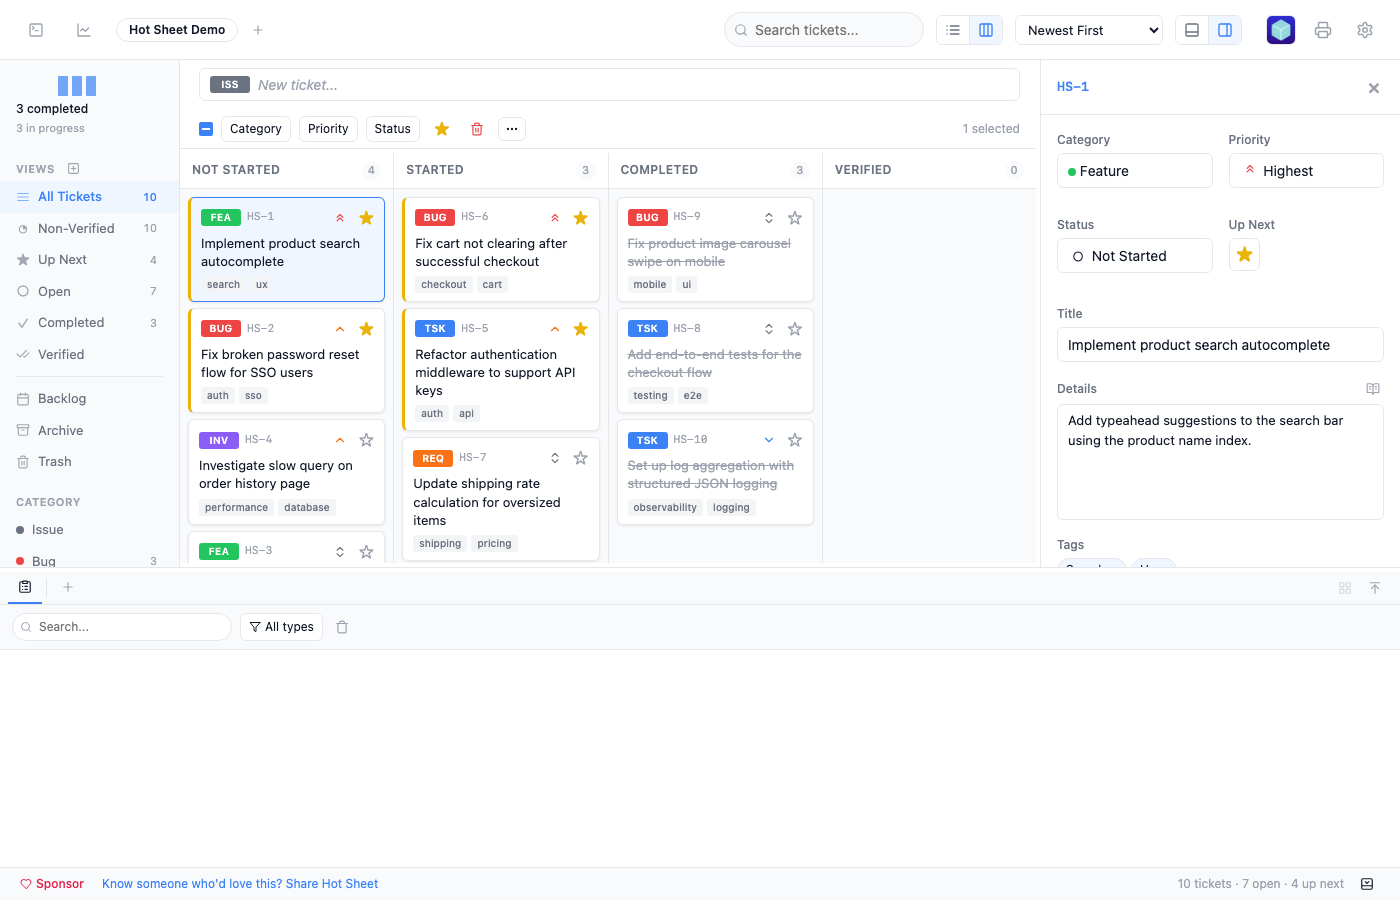Open Trash folder

click(x=88, y=462)
